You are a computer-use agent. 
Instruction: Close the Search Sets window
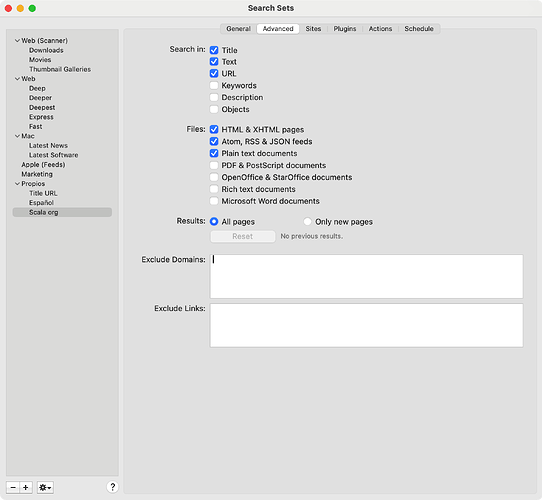pos(8,8)
